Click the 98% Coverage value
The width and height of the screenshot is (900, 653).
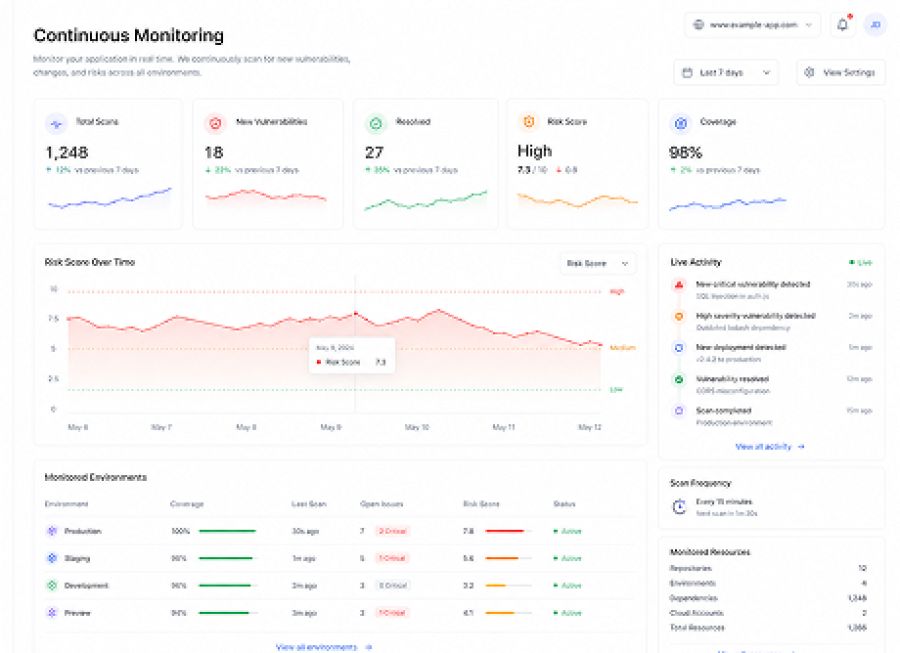pos(685,153)
